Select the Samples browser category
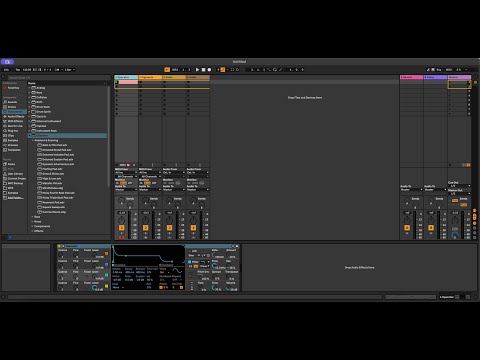The width and height of the screenshot is (480, 360). tap(13, 140)
